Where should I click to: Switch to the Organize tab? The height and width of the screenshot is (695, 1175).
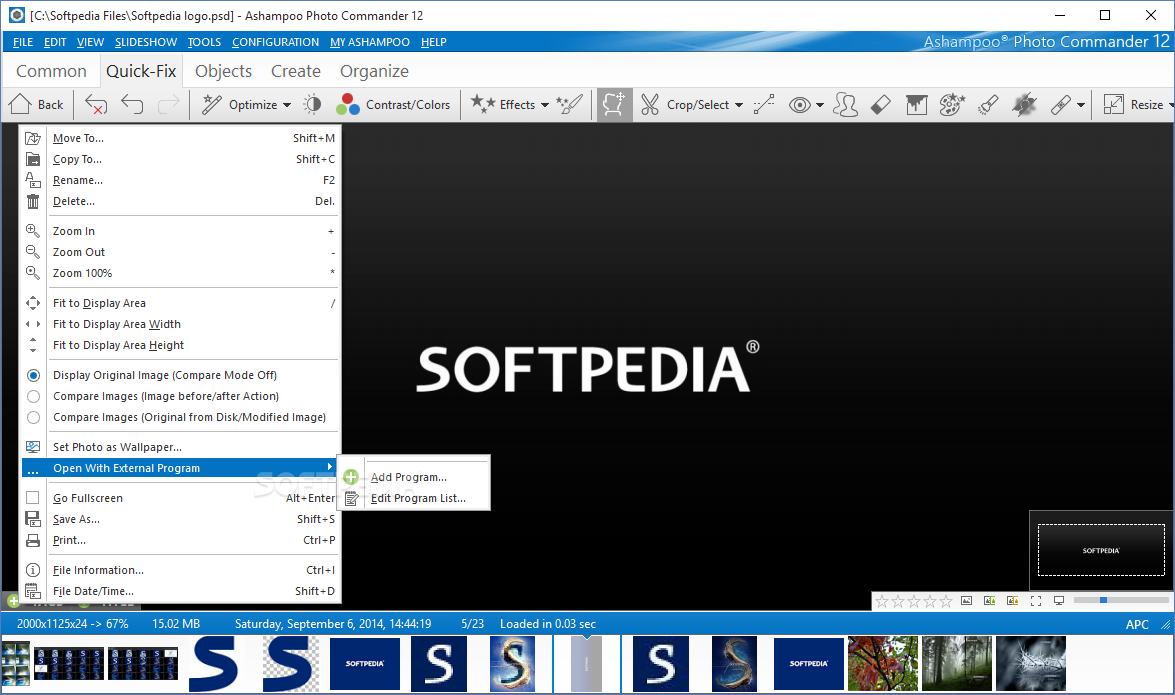coord(374,71)
